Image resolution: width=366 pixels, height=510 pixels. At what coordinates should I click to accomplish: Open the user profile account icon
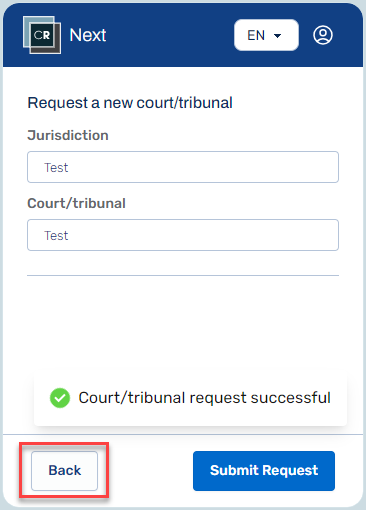323,35
